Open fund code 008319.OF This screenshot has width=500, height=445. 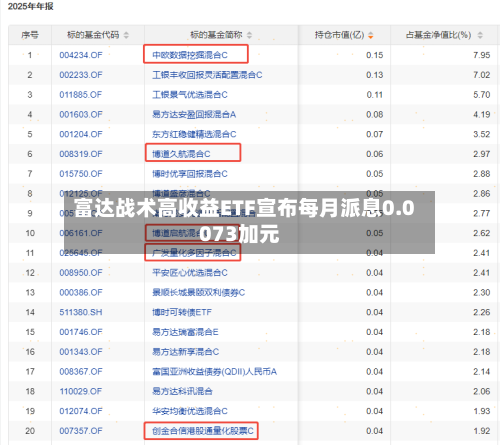[x=81, y=154]
